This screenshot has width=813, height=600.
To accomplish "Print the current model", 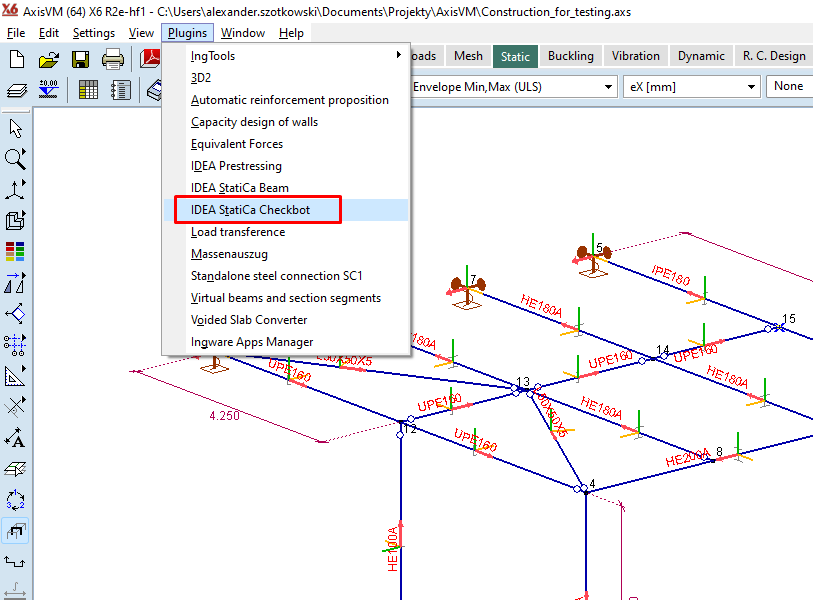I will tap(112, 60).
